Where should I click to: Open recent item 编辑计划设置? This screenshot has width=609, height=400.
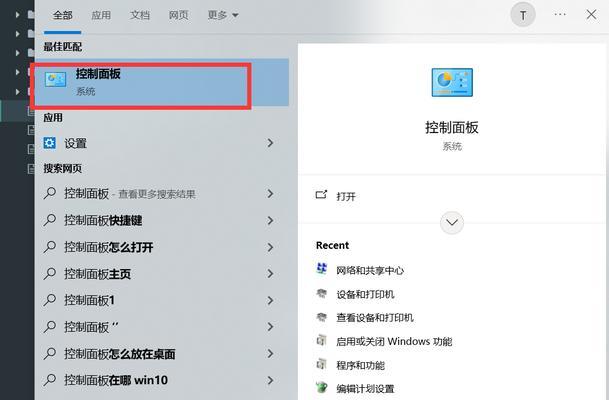coord(365,388)
